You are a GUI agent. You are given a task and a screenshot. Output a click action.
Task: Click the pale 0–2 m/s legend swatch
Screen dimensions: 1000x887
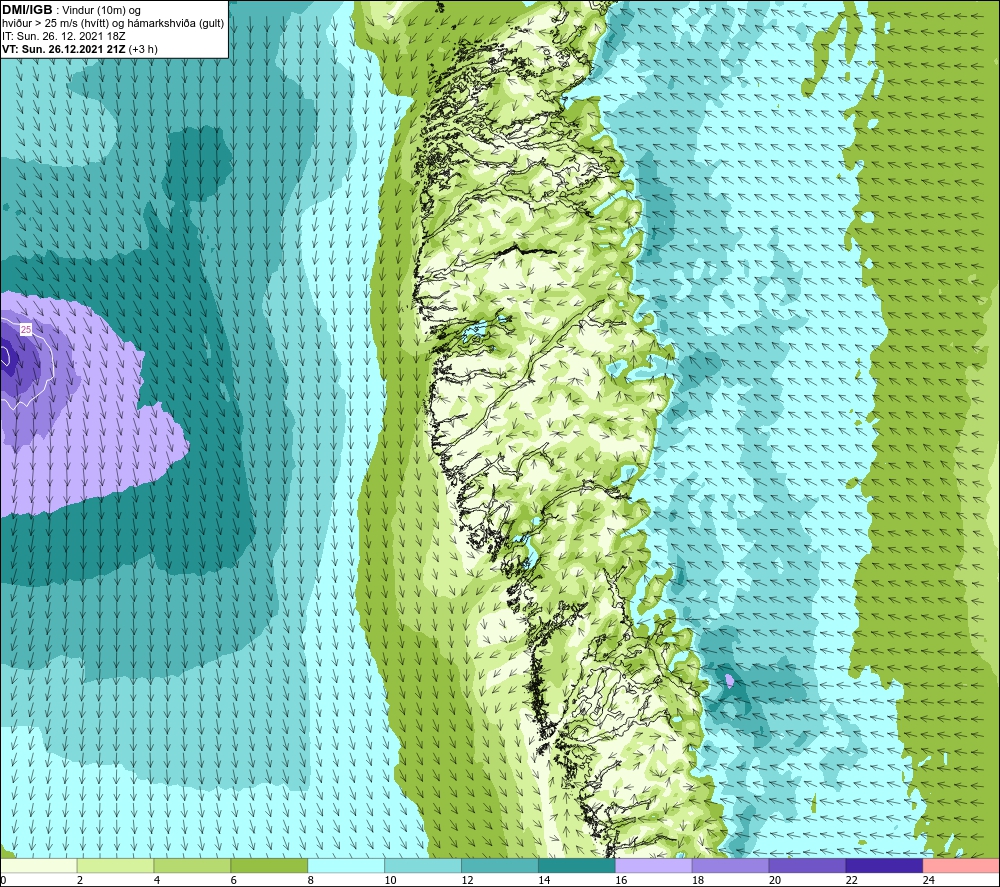tap(39, 865)
